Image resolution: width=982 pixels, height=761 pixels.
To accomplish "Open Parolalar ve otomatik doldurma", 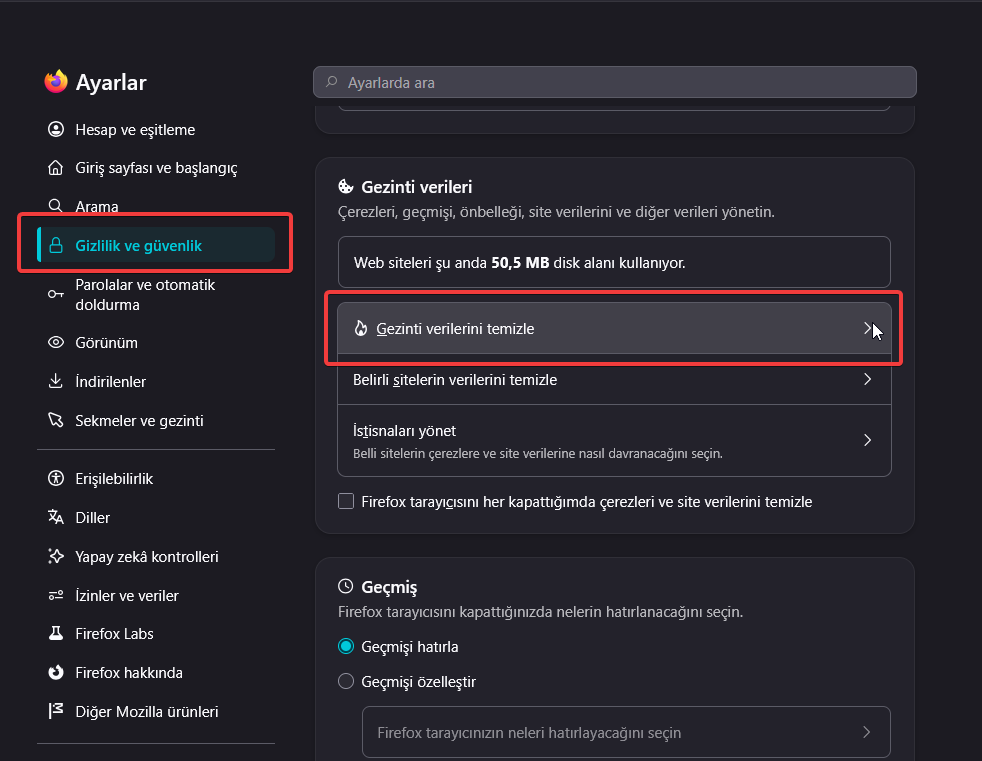I will [156, 294].
